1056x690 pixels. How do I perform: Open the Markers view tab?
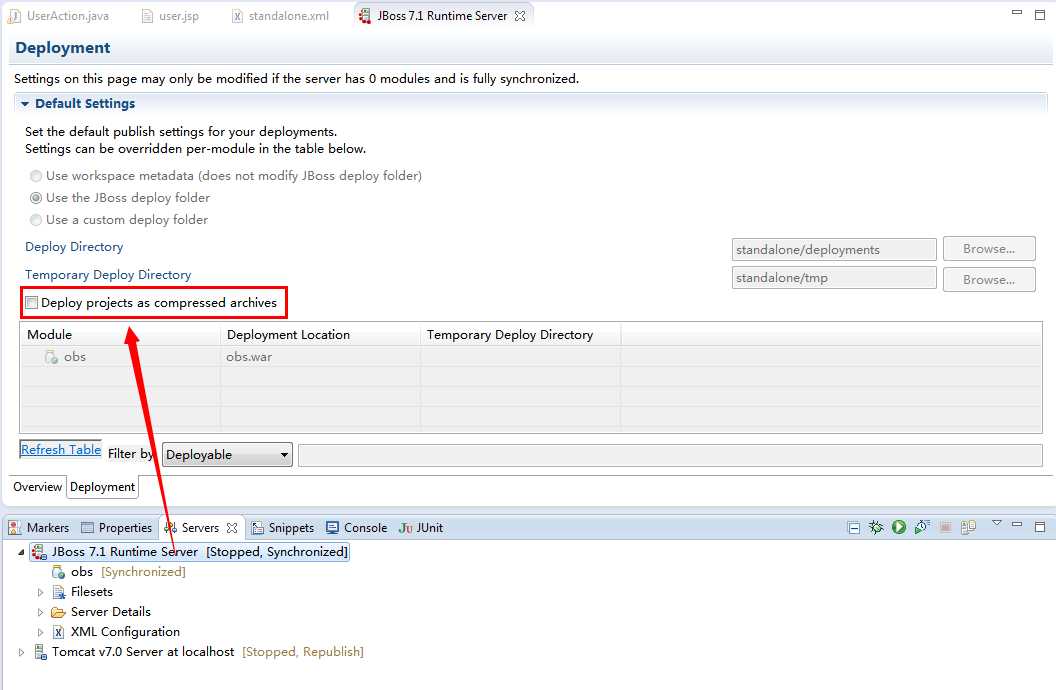[39, 528]
